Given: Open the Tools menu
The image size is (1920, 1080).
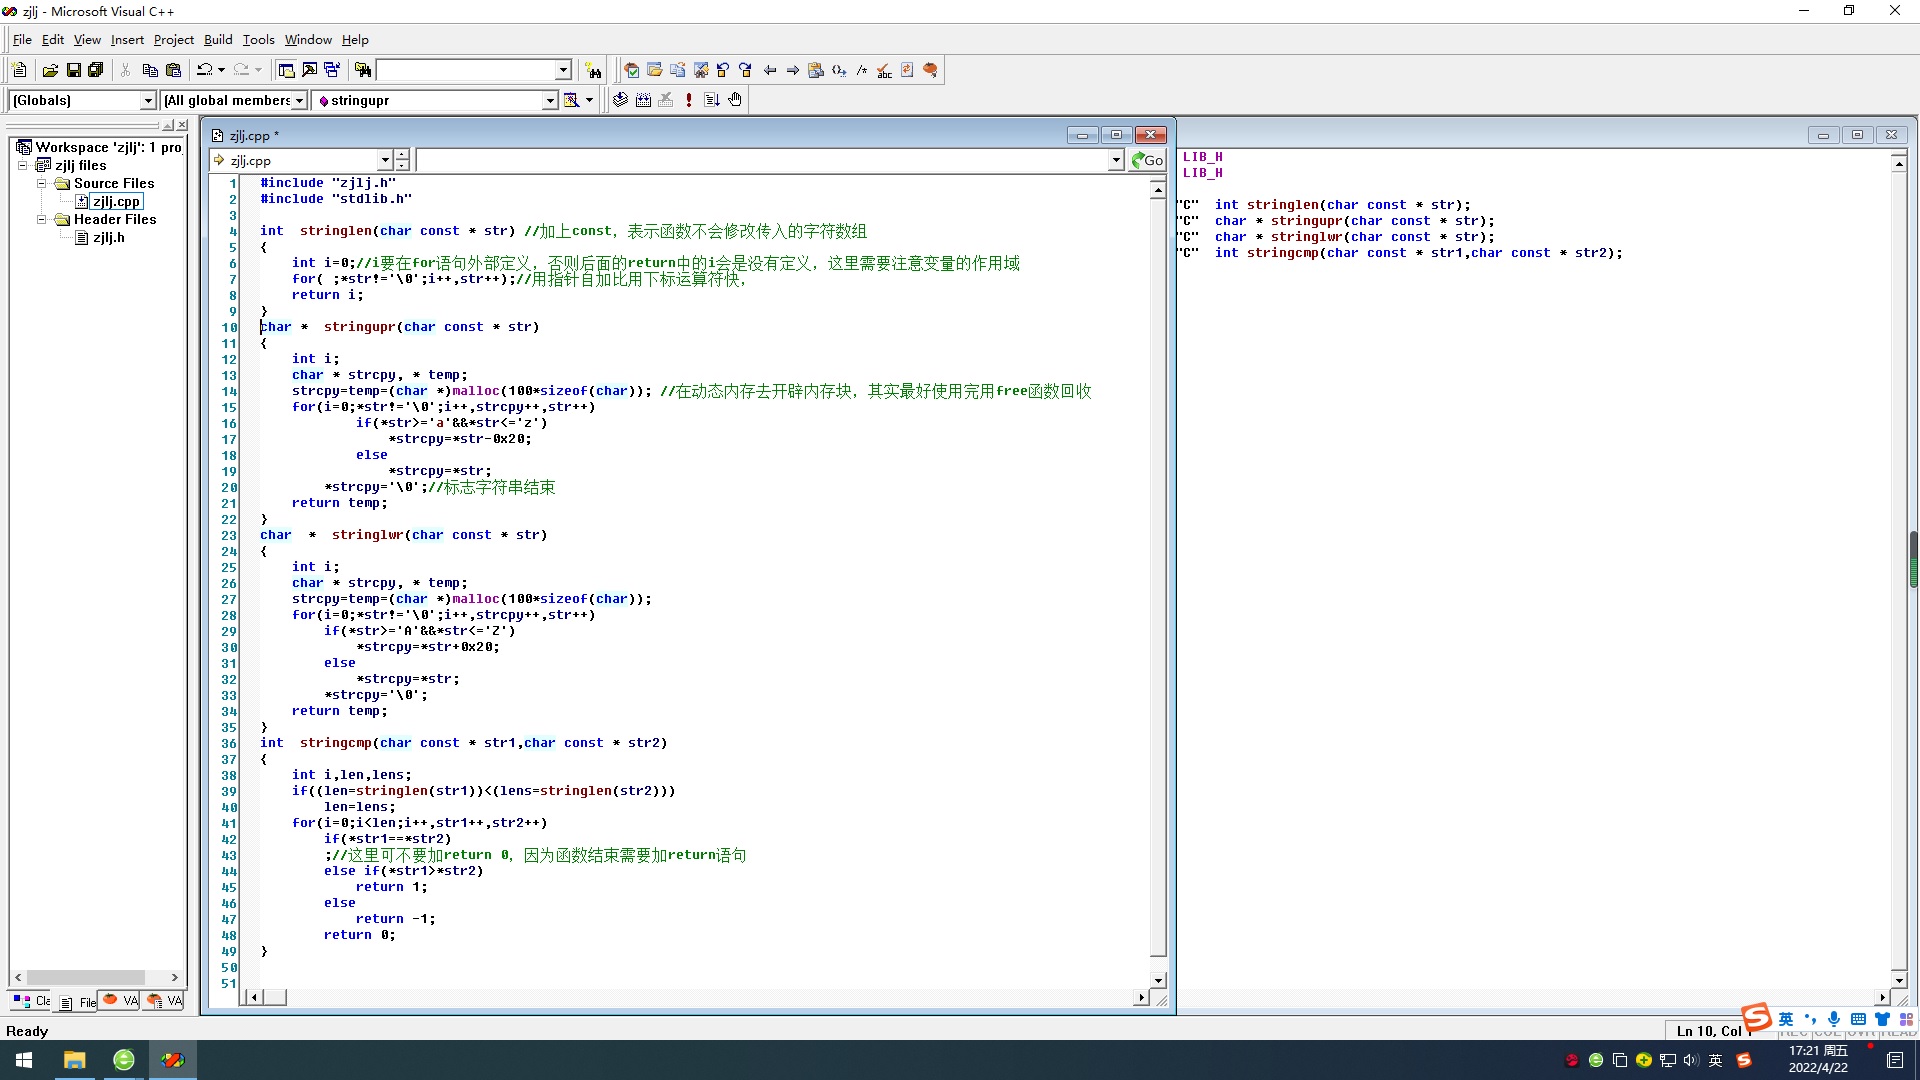Looking at the screenshot, I should [x=259, y=40].
